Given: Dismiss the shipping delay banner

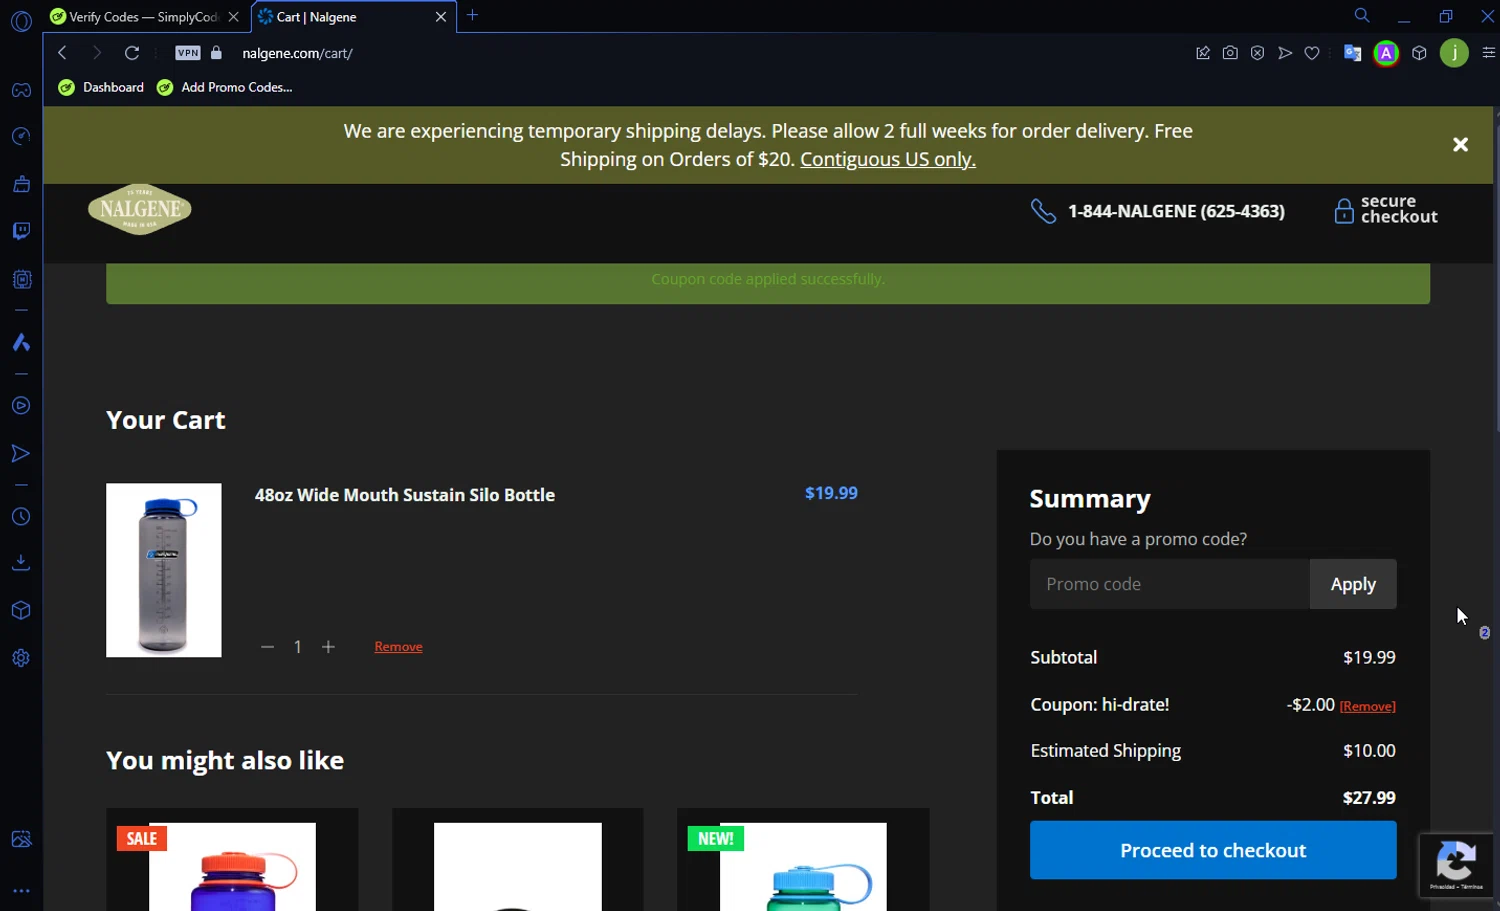Looking at the screenshot, I should pyautogui.click(x=1460, y=145).
